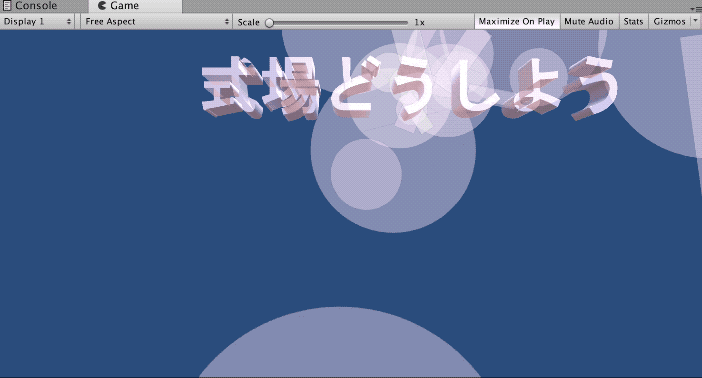Click the Scale slider handle
Viewport: 702px width, 378px height.
click(x=269, y=22)
